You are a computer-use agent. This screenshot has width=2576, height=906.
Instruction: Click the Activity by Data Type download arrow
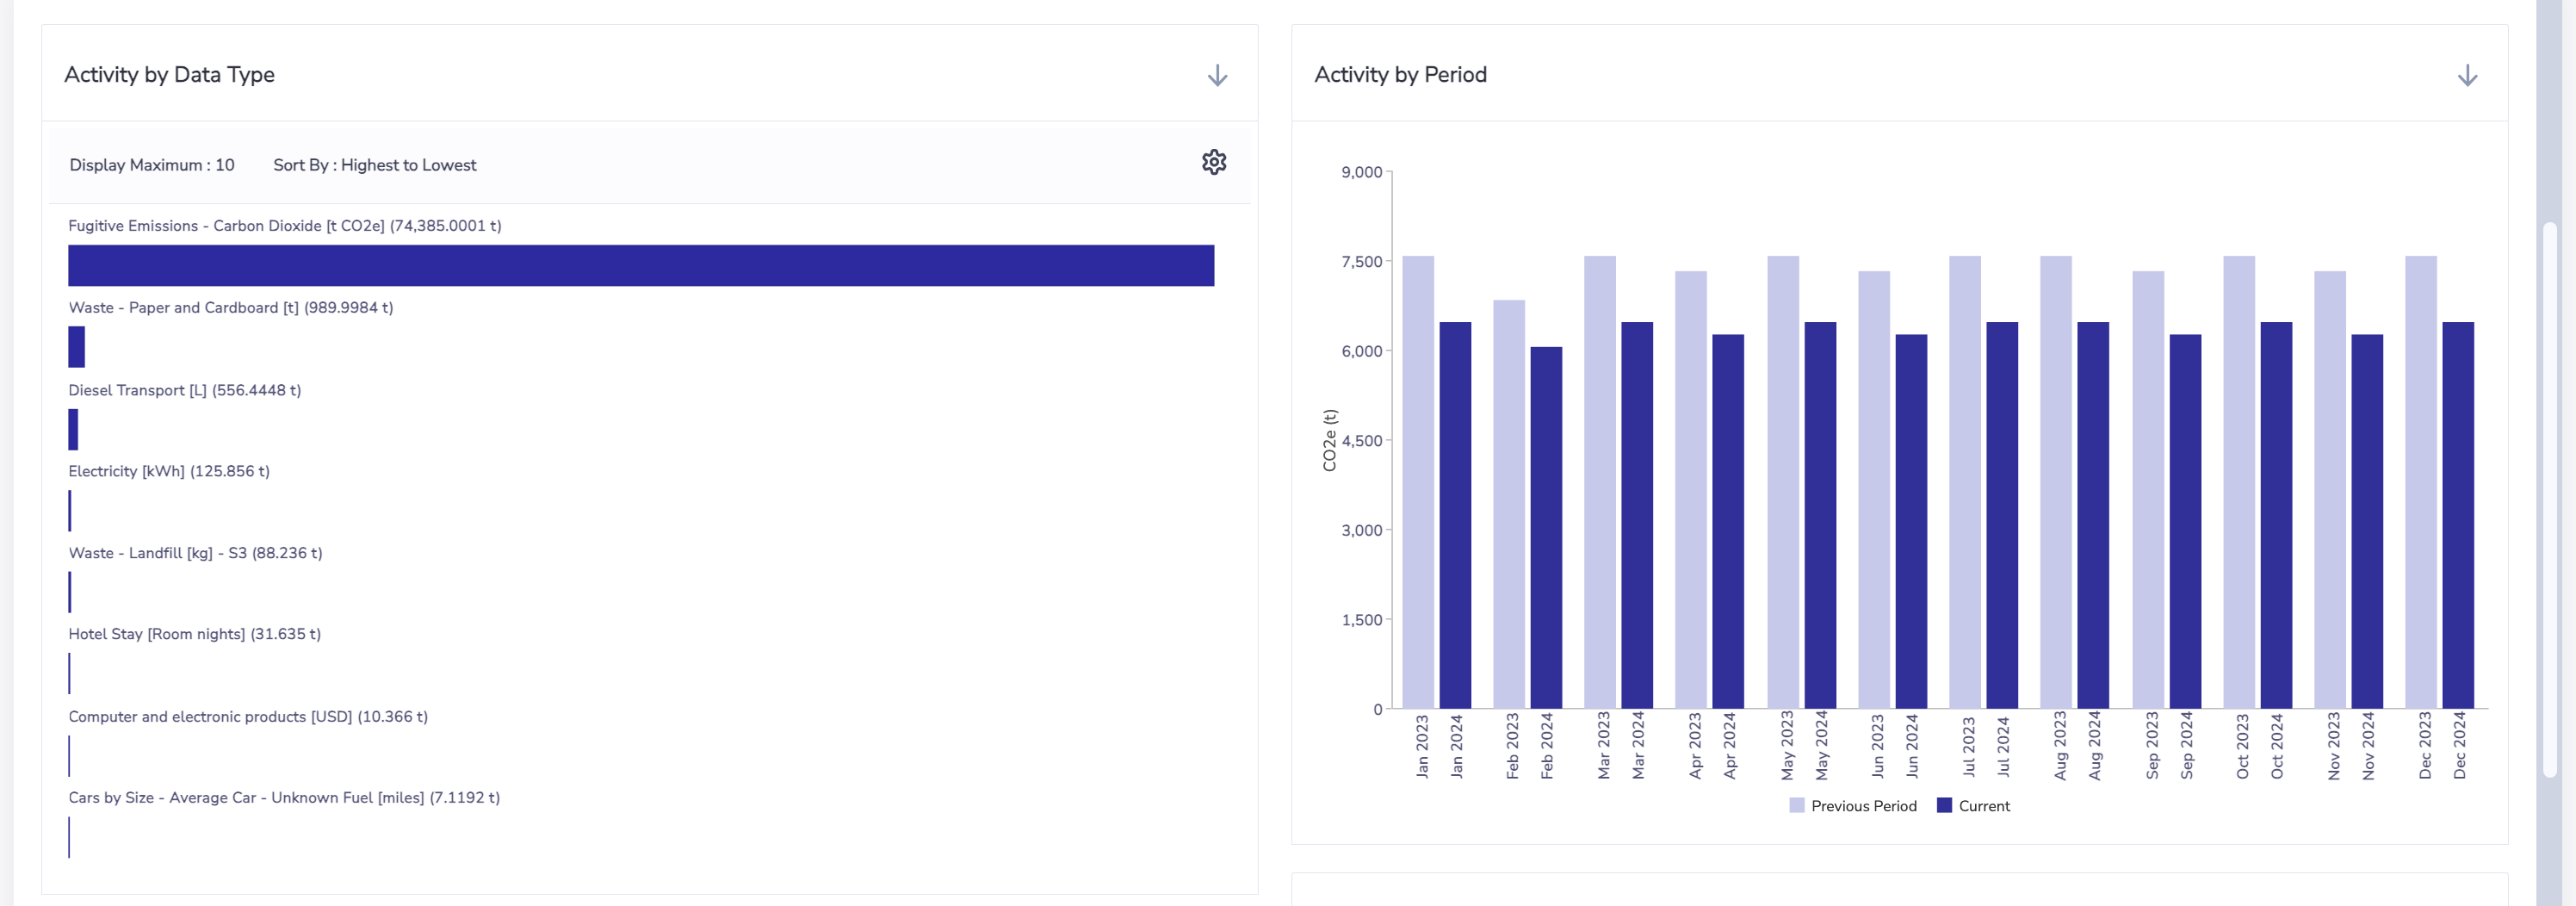pos(1217,76)
